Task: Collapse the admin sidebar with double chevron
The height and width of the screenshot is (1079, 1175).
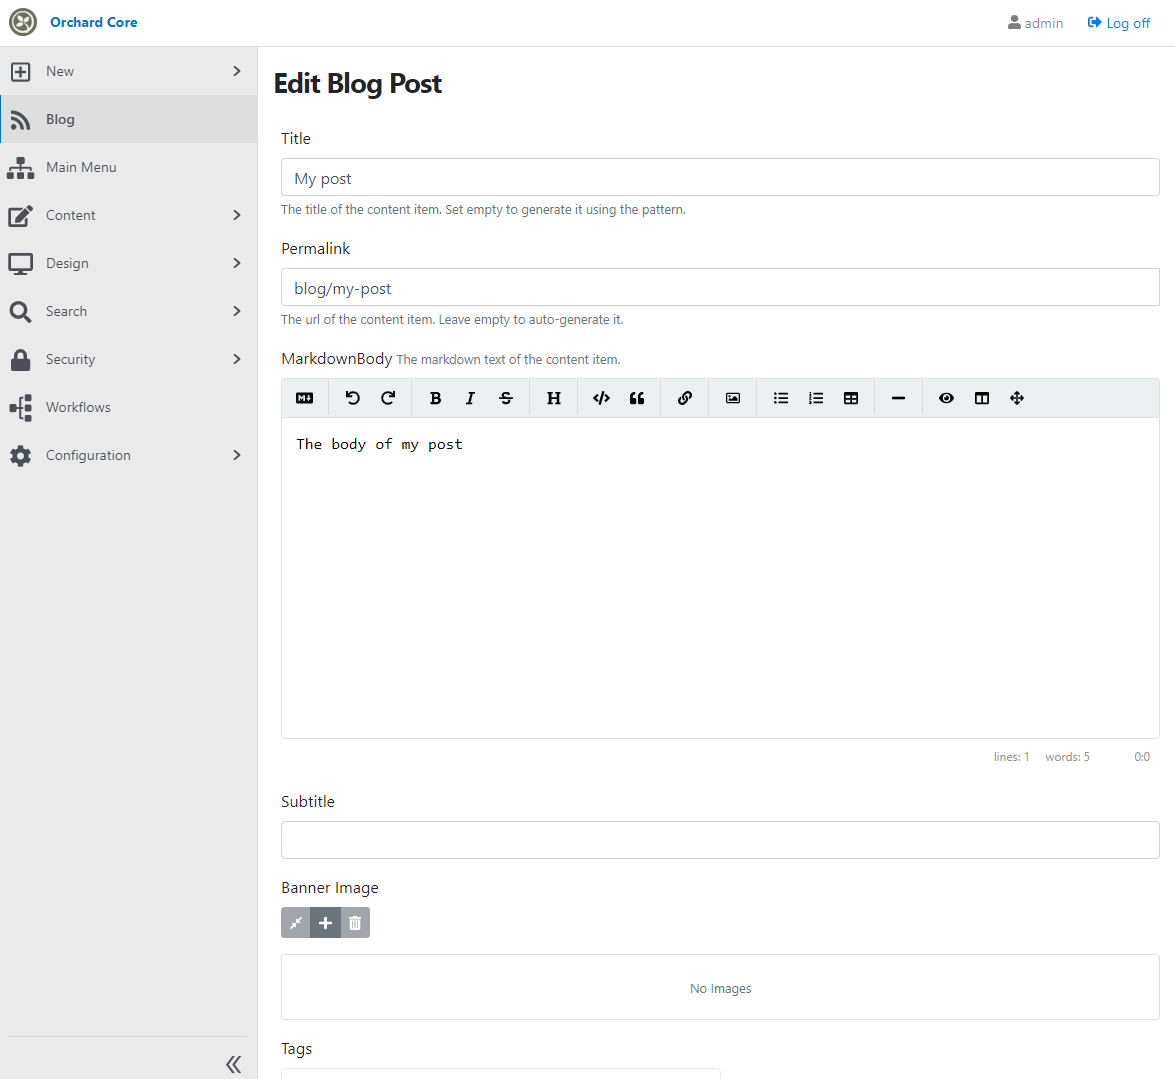Action: (234, 1064)
